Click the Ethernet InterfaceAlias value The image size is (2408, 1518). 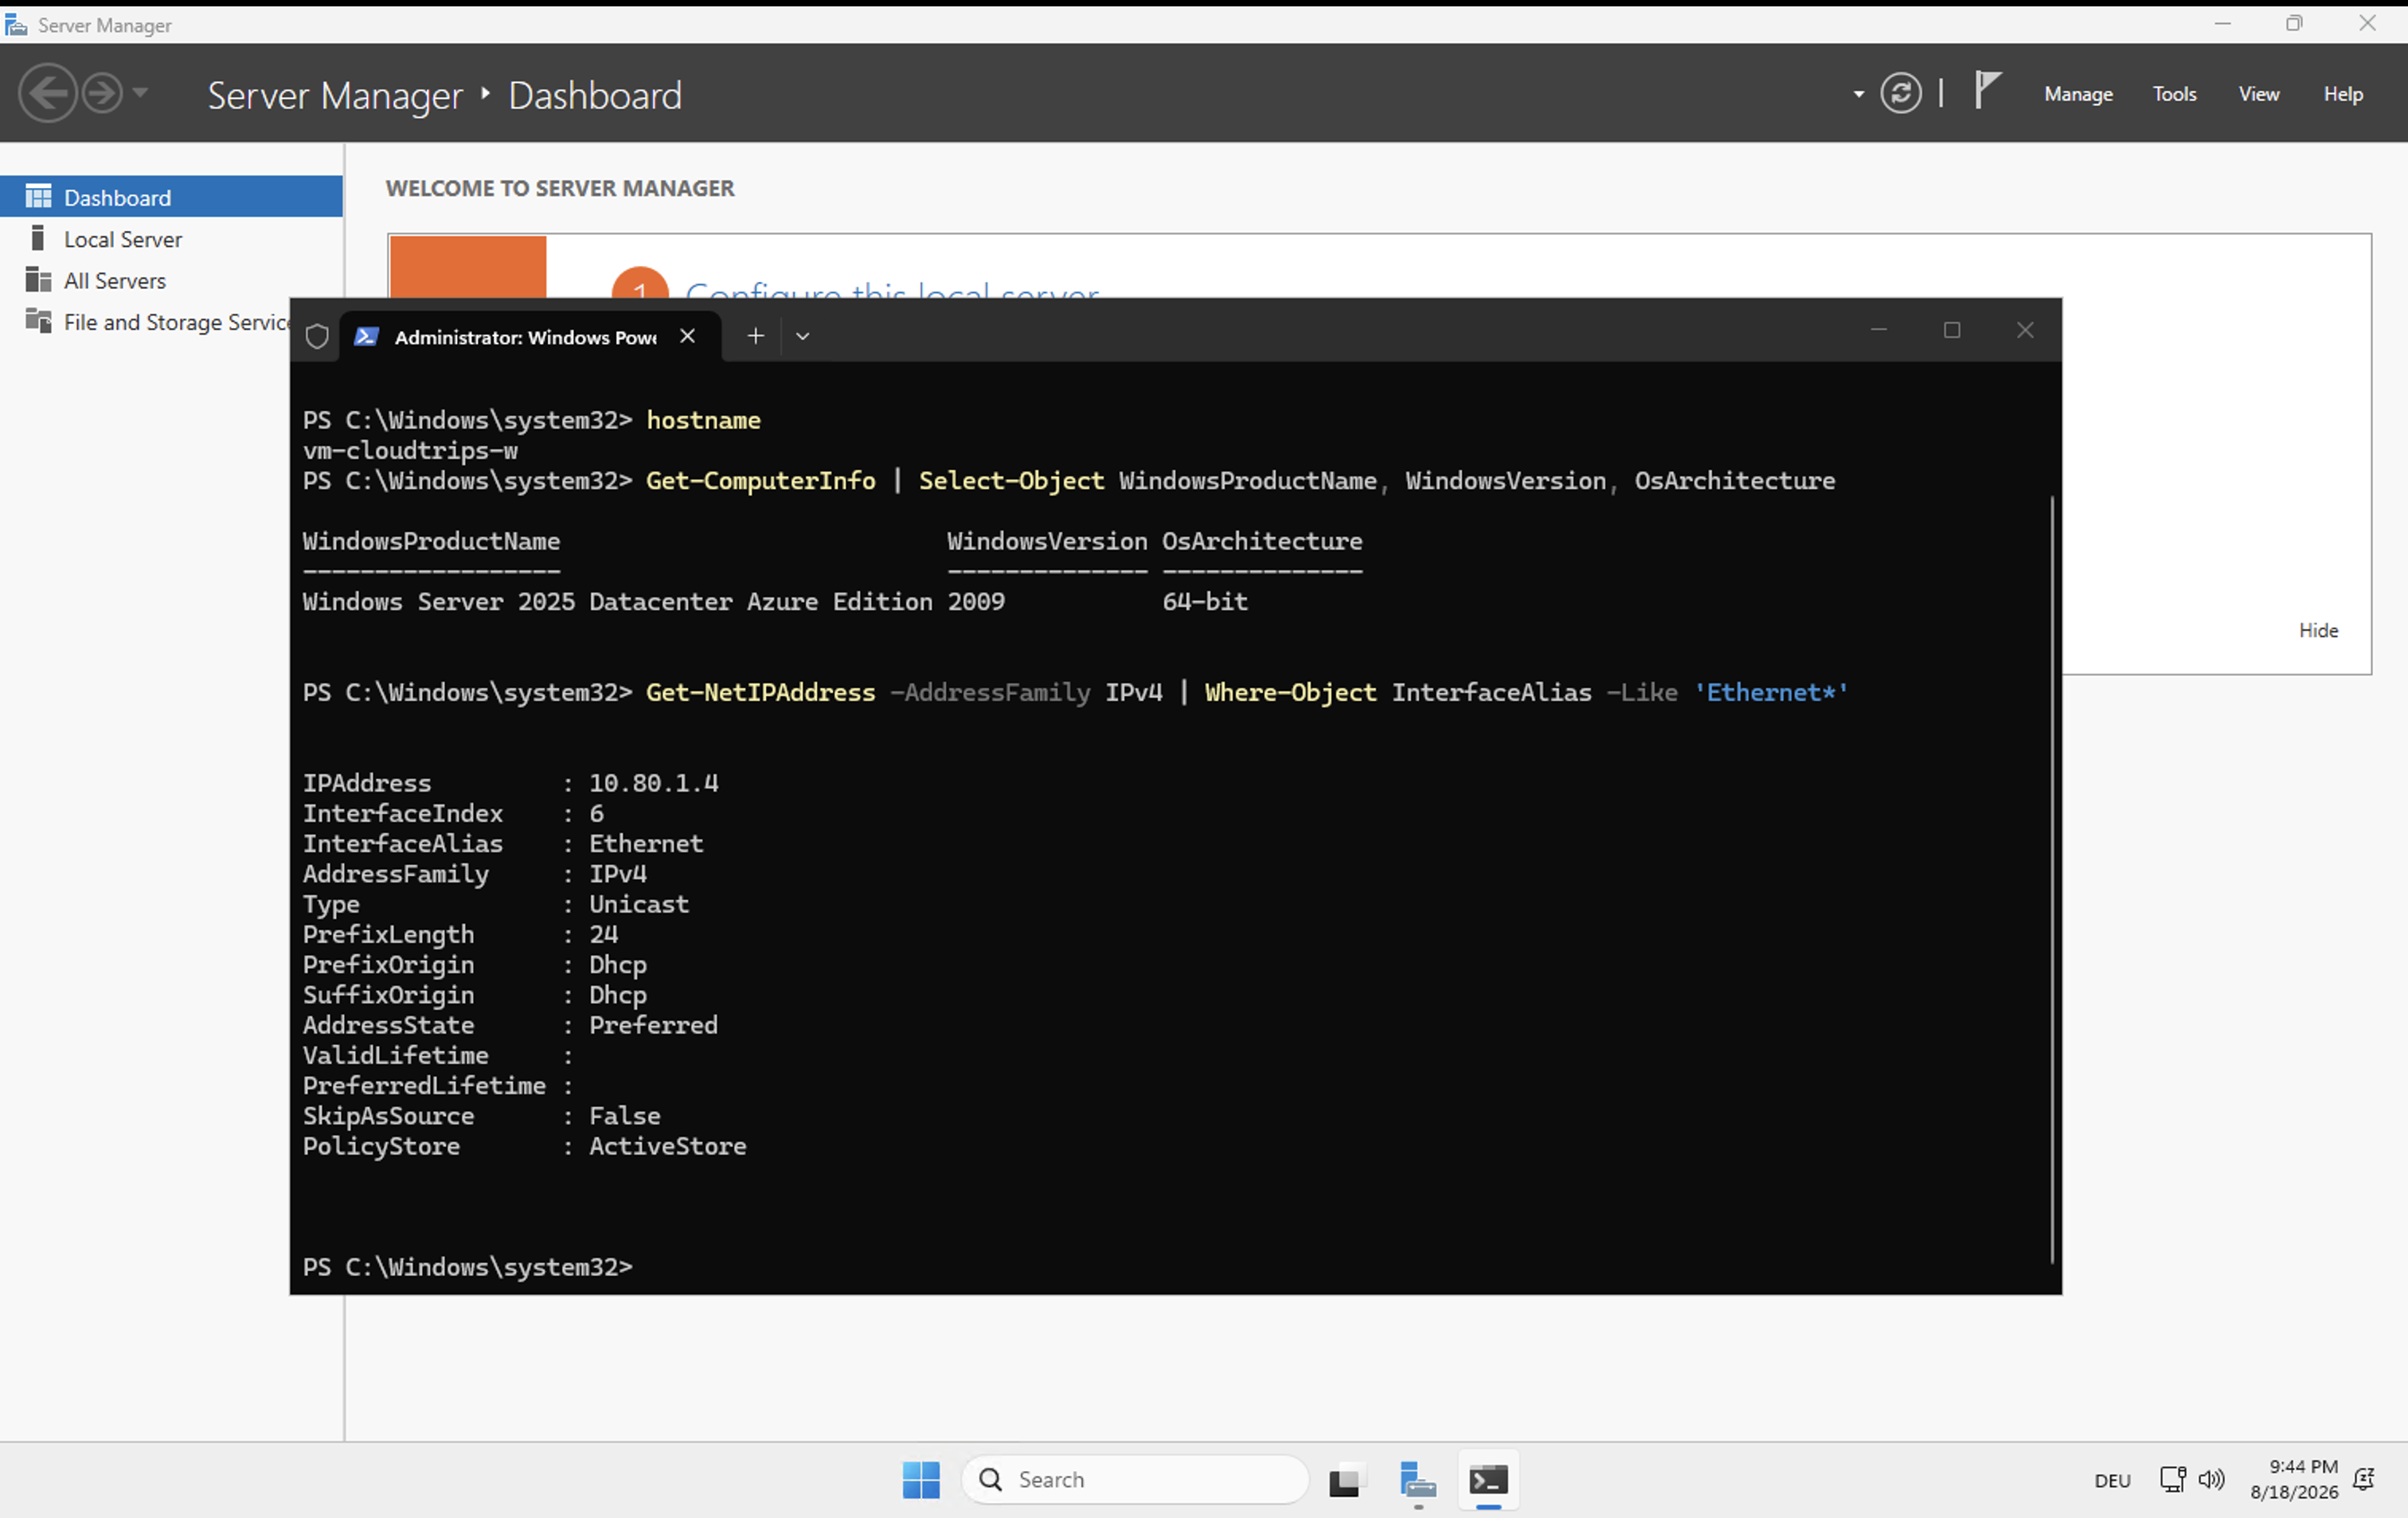pos(646,844)
